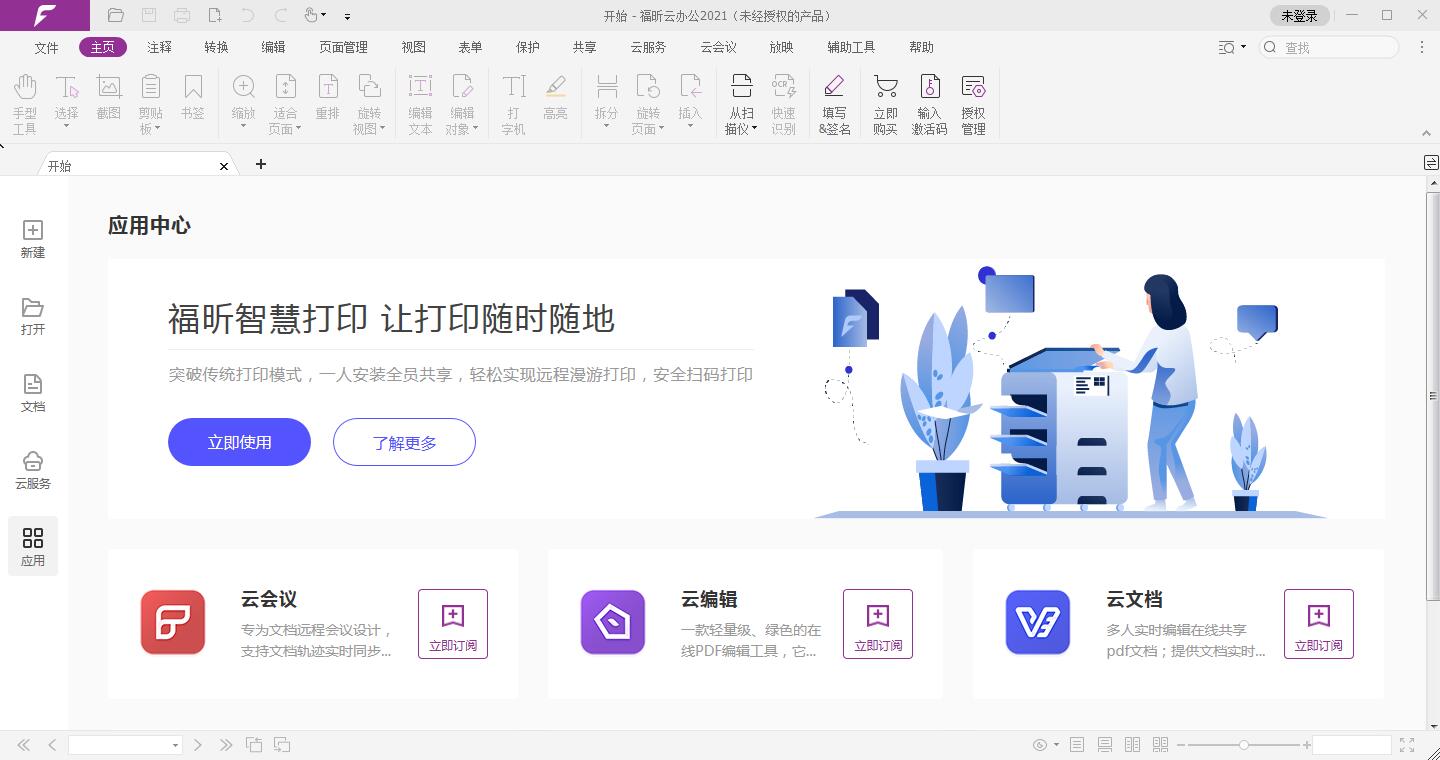Toggle fullscreen mode at bottom right

coord(1407,745)
